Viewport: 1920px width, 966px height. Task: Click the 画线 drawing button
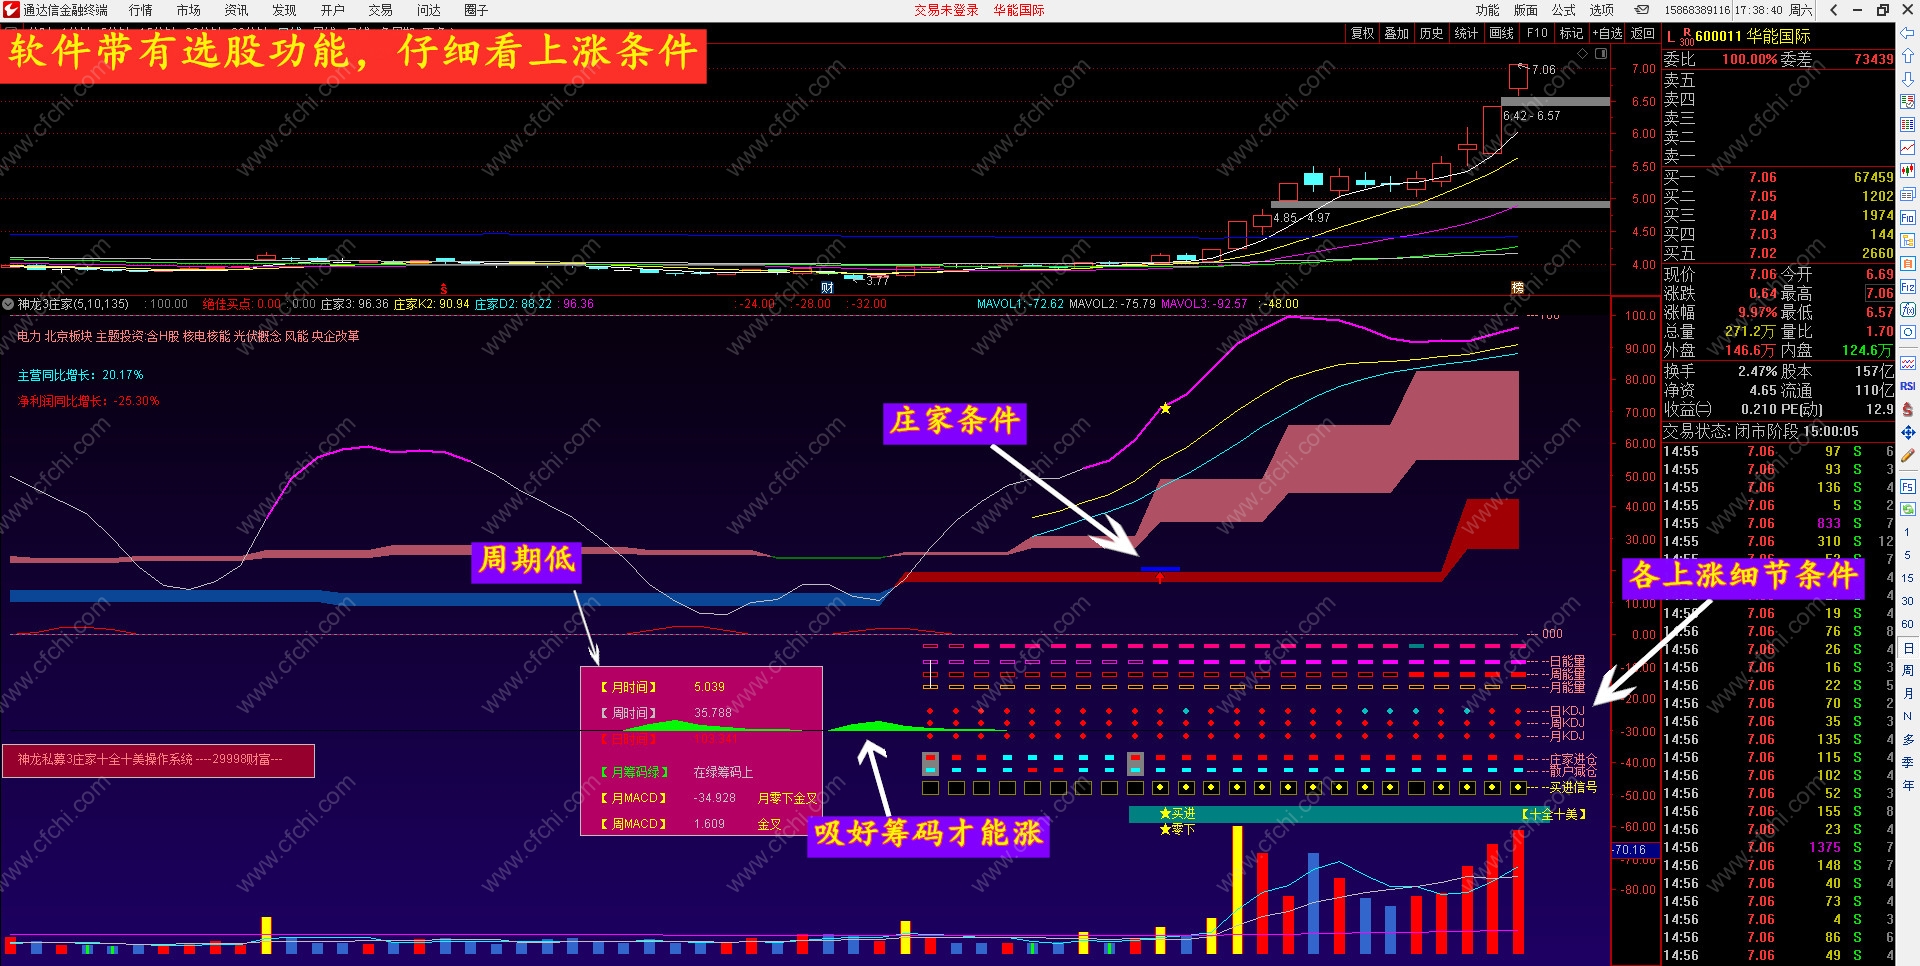(x=1502, y=33)
